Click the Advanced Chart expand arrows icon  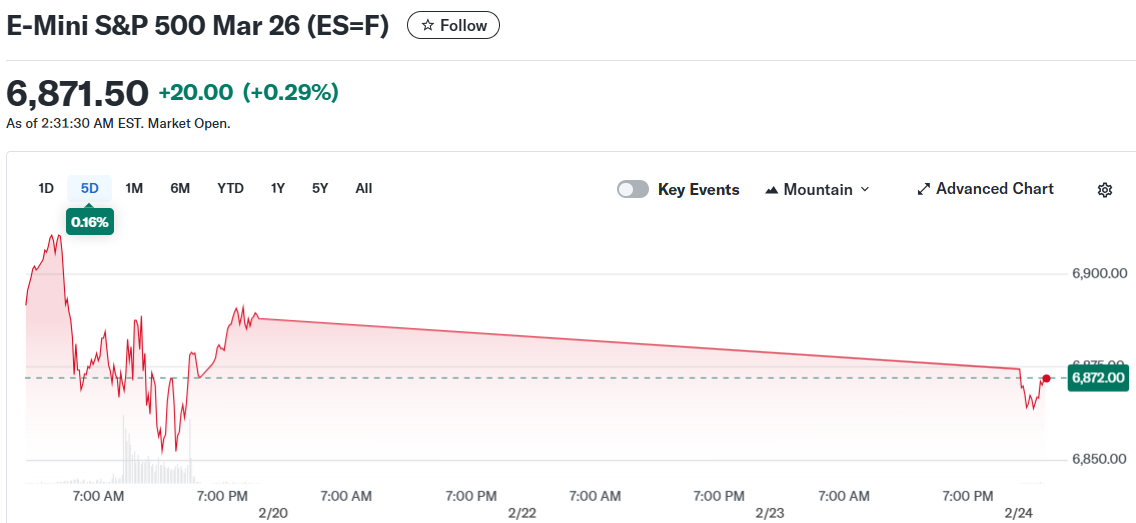tap(923, 190)
